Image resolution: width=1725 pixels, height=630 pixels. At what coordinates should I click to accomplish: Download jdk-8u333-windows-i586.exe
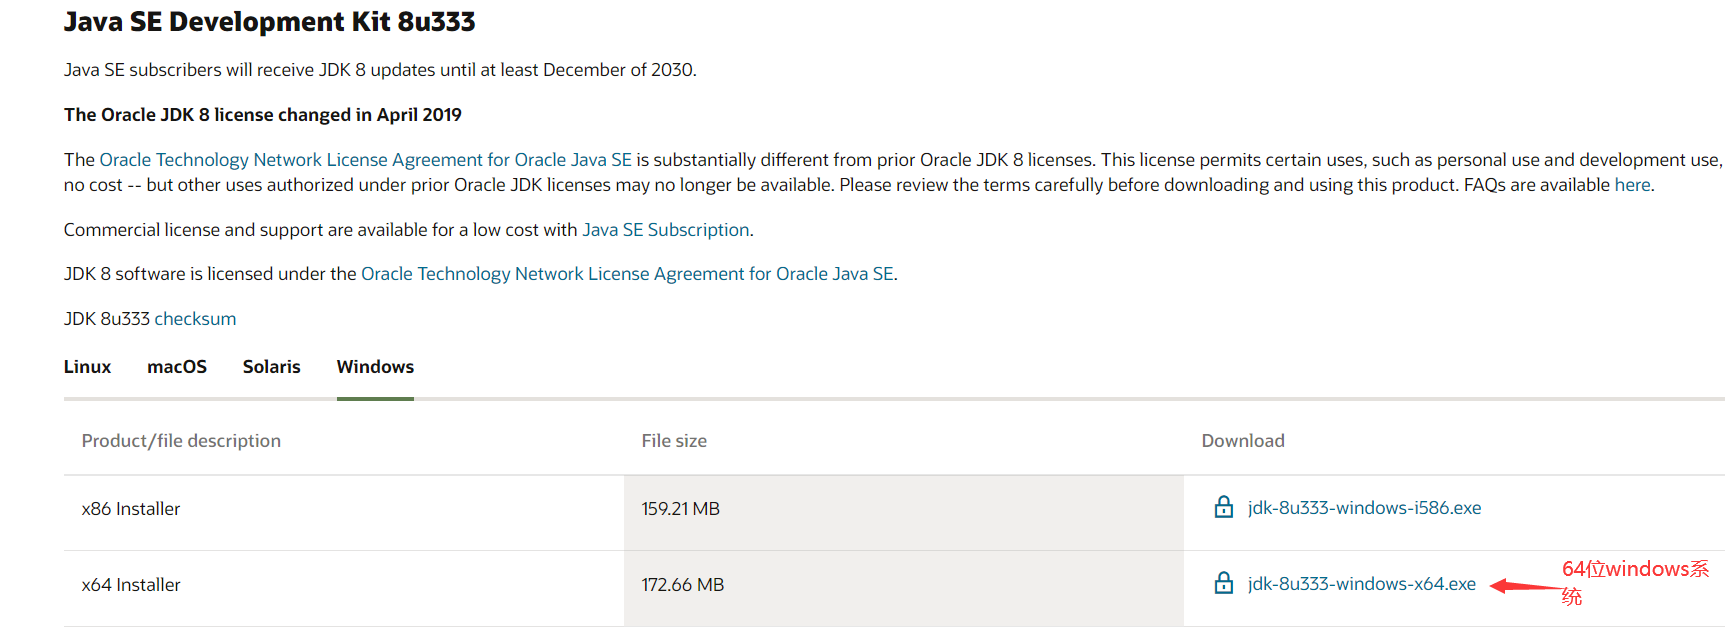coord(1364,508)
